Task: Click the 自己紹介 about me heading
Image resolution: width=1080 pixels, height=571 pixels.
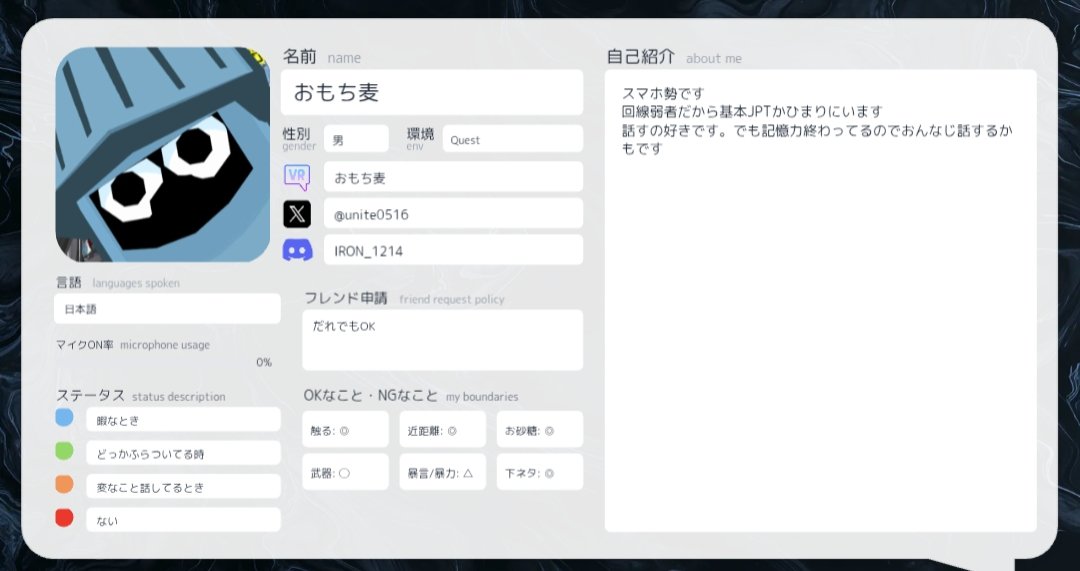Action: (x=674, y=57)
